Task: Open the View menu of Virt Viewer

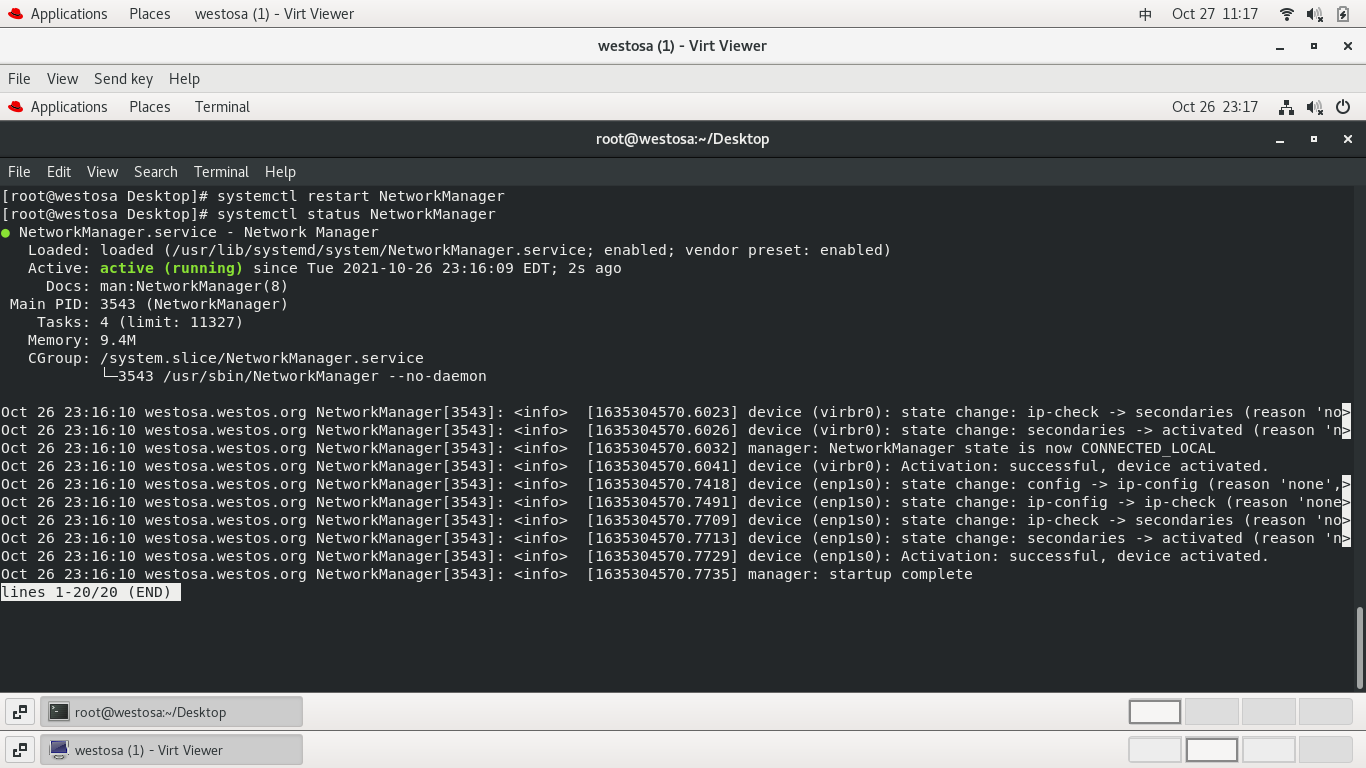Action: point(62,79)
